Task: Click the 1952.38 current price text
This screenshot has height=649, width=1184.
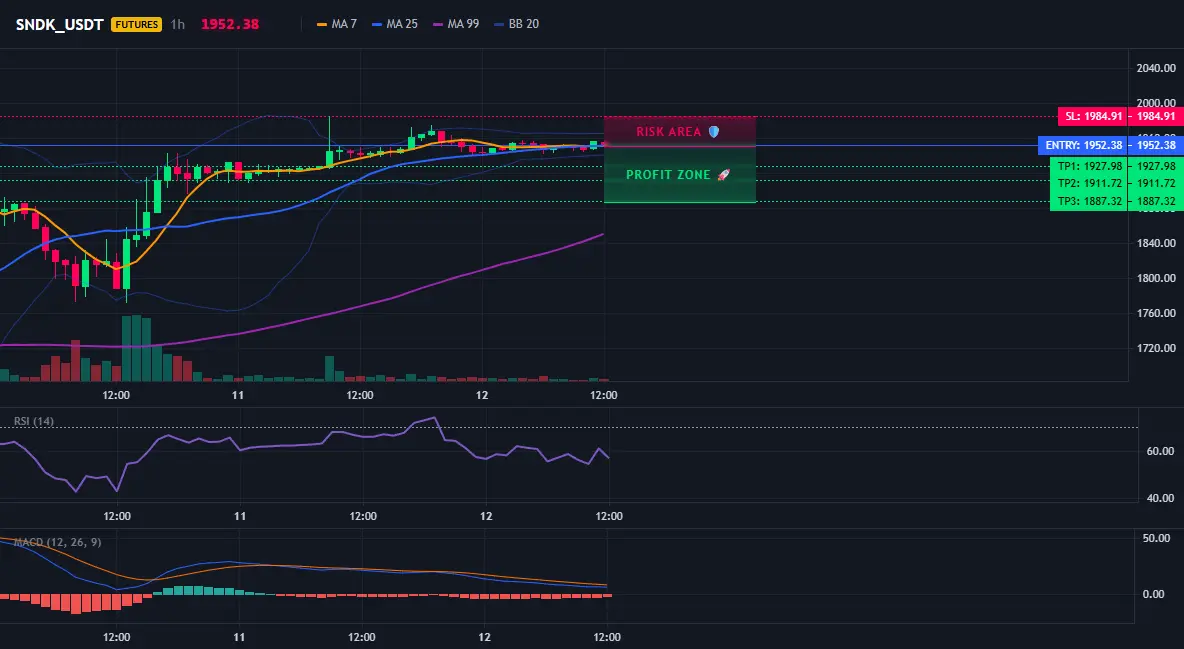Action: click(x=230, y=24)
